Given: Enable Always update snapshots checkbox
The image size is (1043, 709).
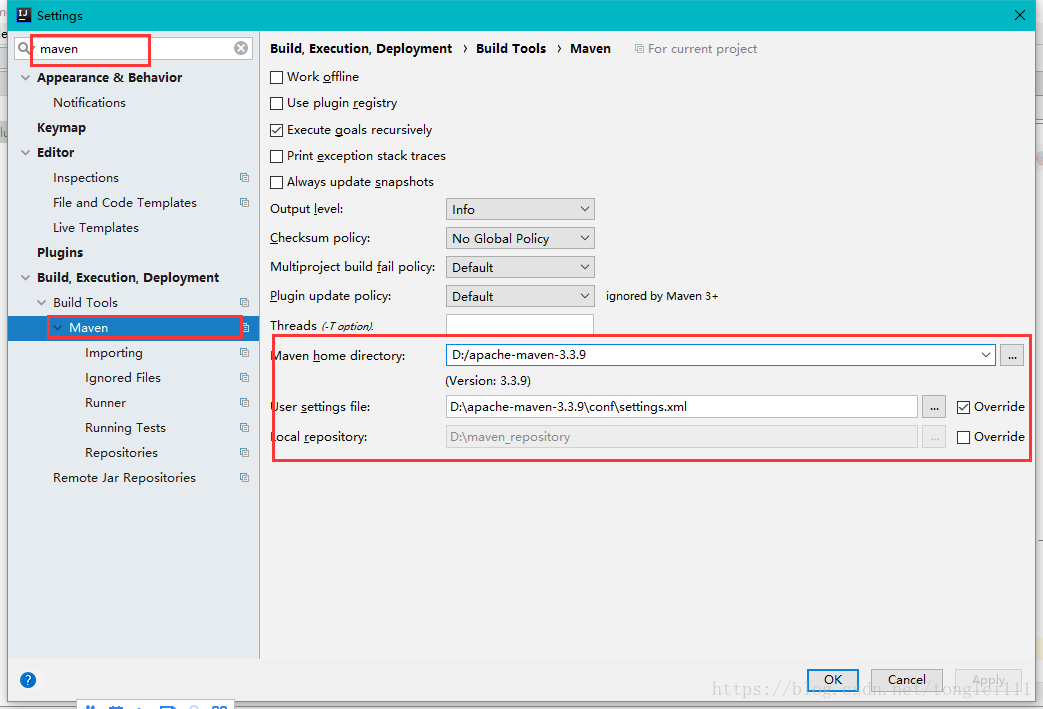Looking at the screenshot, I should (277, 182).
